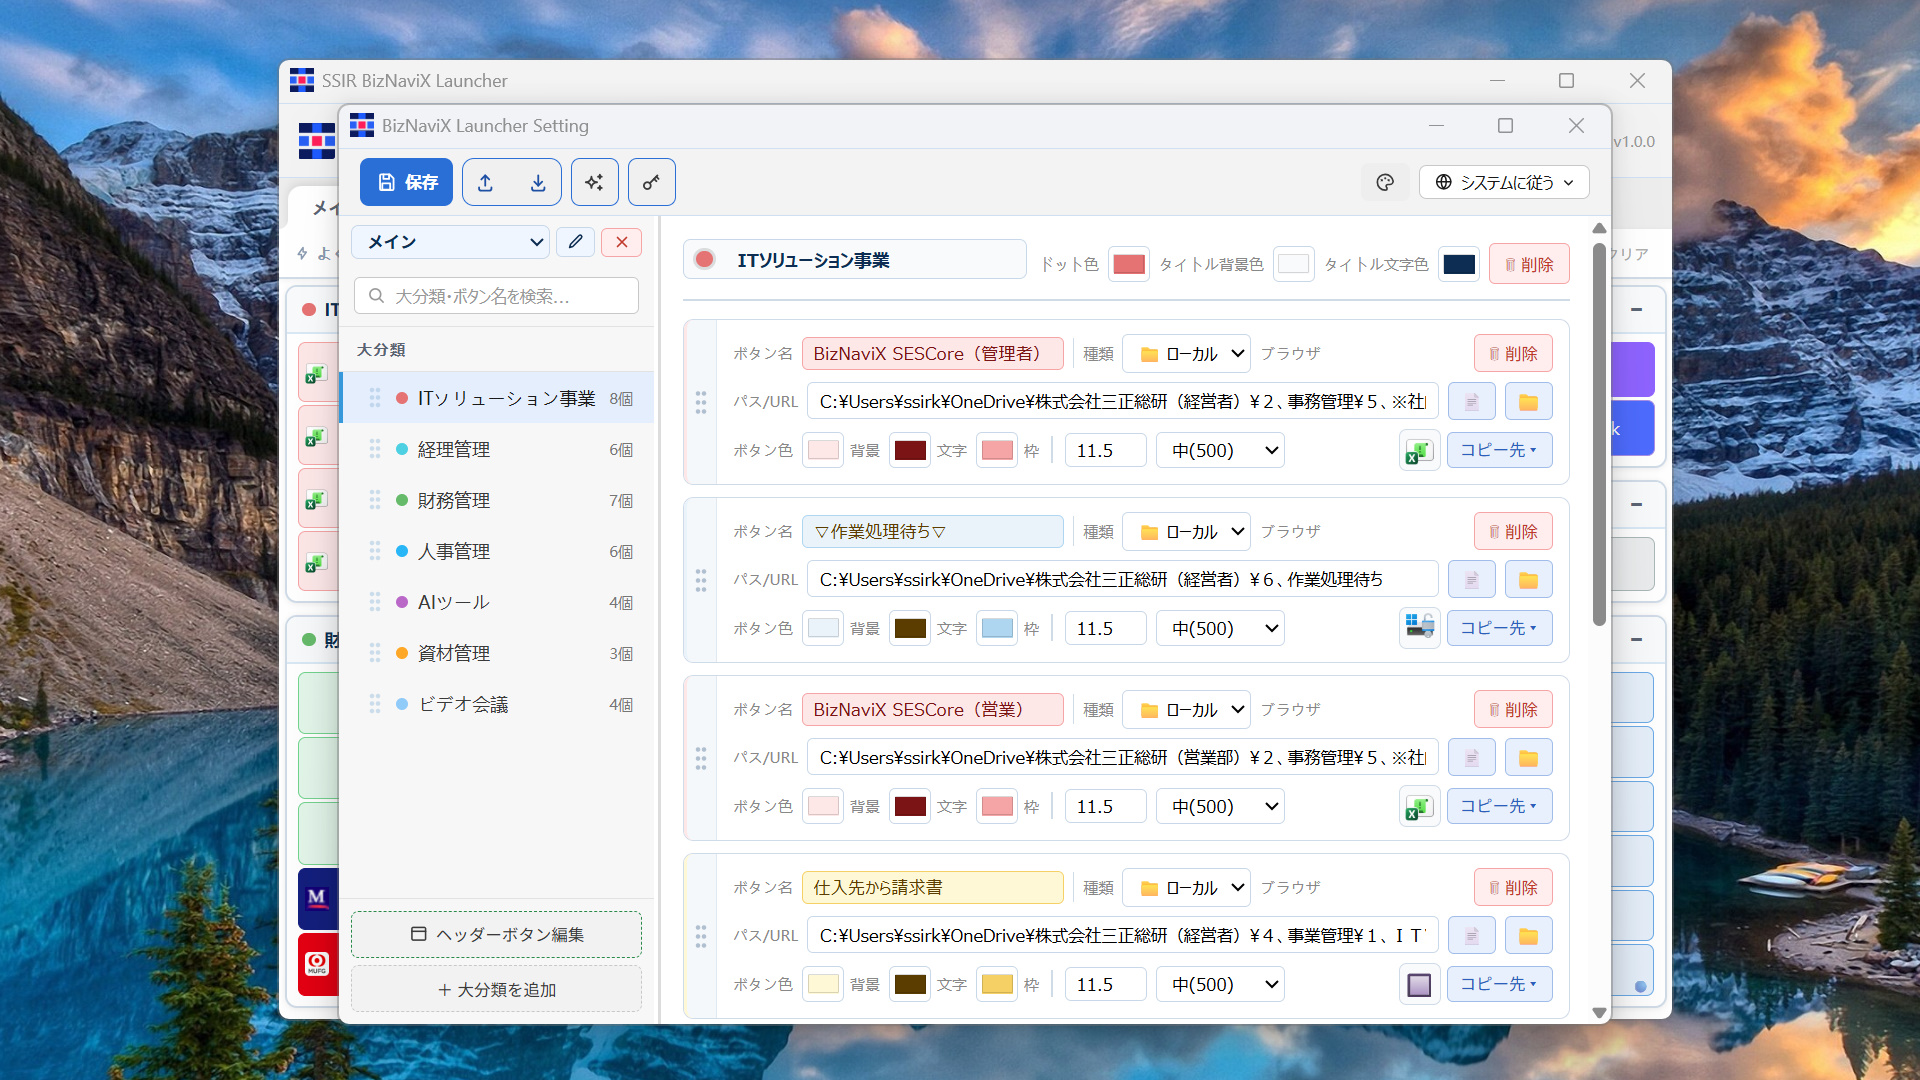
Task: Click drag handle of 作業処理待ち card
Action: click(x=701, y=580)
